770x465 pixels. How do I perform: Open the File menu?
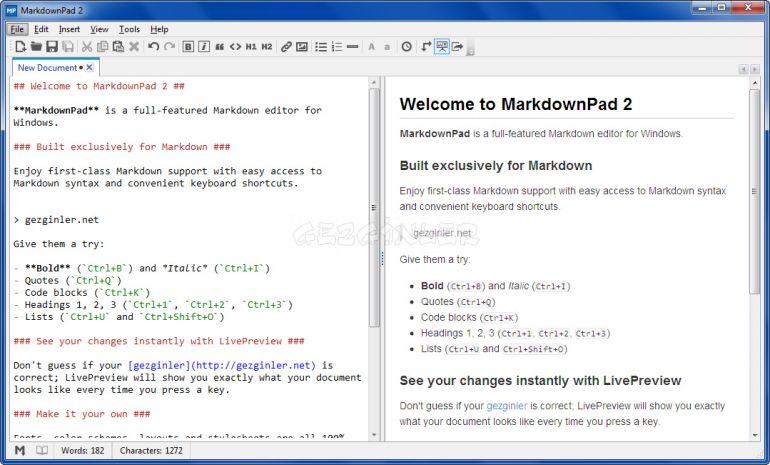pos(17,29)
